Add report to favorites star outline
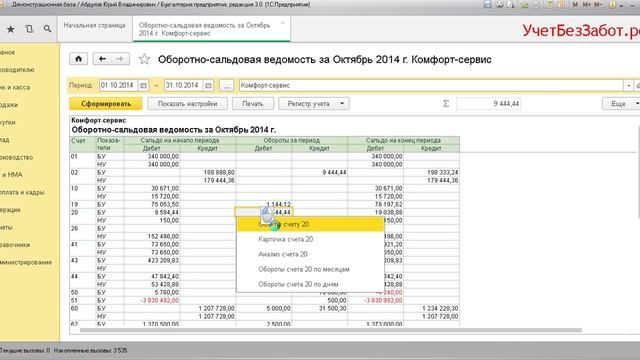Viewport: 640px width, 360px height. point(144,59)
